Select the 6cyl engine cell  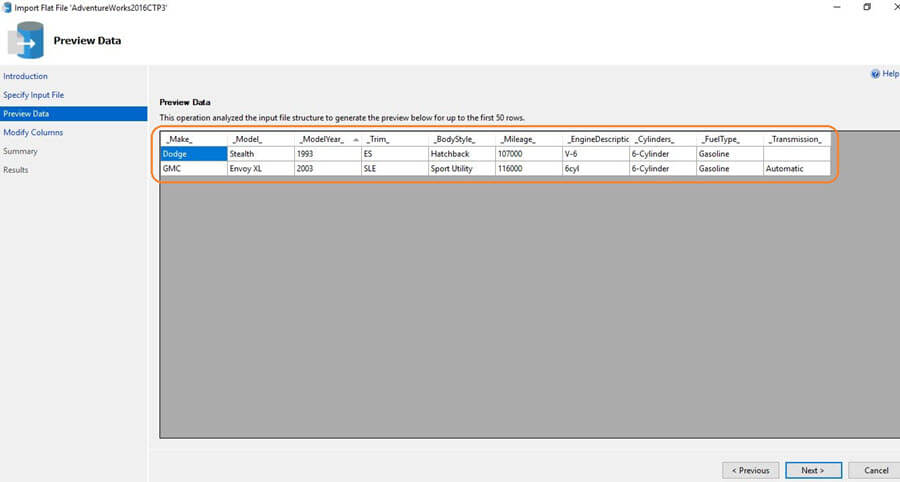tap(596, 169)
